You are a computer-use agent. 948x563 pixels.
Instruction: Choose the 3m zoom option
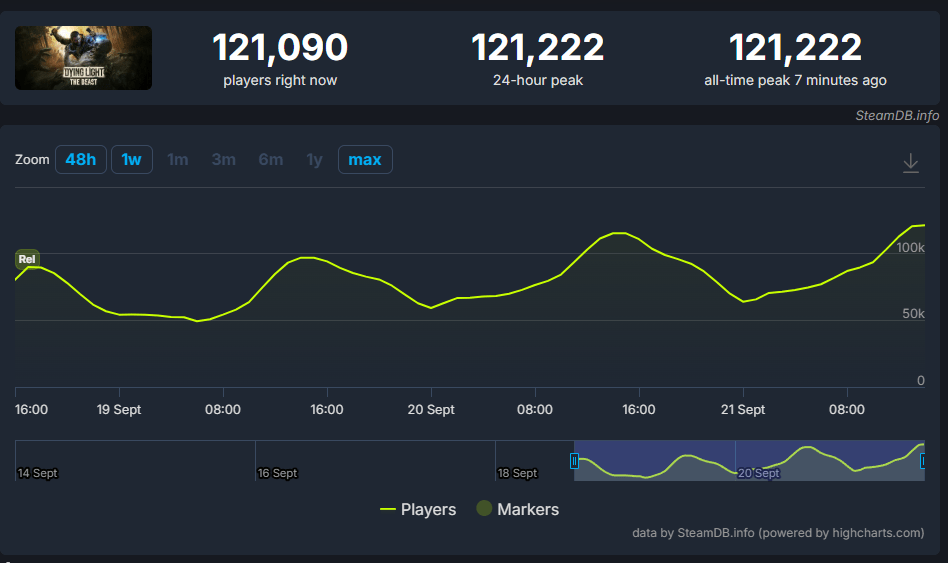click(223, 159)
